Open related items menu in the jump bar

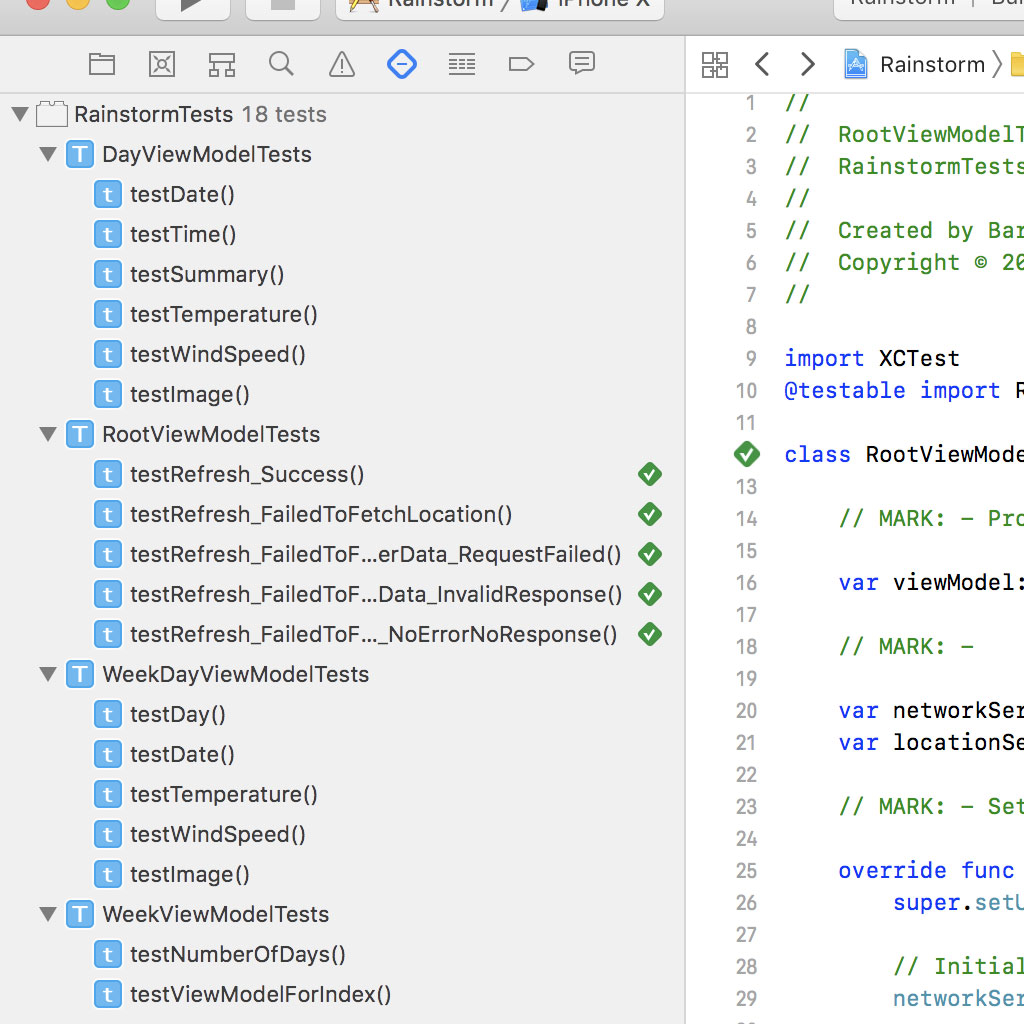coord(715,63)
